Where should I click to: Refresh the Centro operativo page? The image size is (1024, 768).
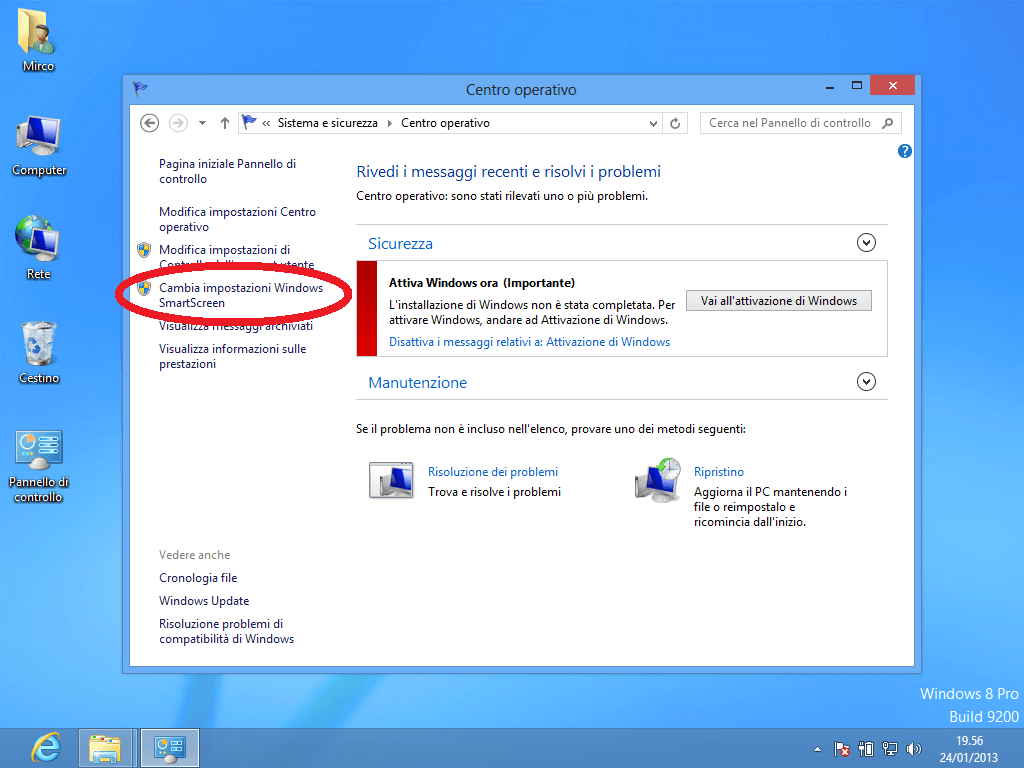675,123
